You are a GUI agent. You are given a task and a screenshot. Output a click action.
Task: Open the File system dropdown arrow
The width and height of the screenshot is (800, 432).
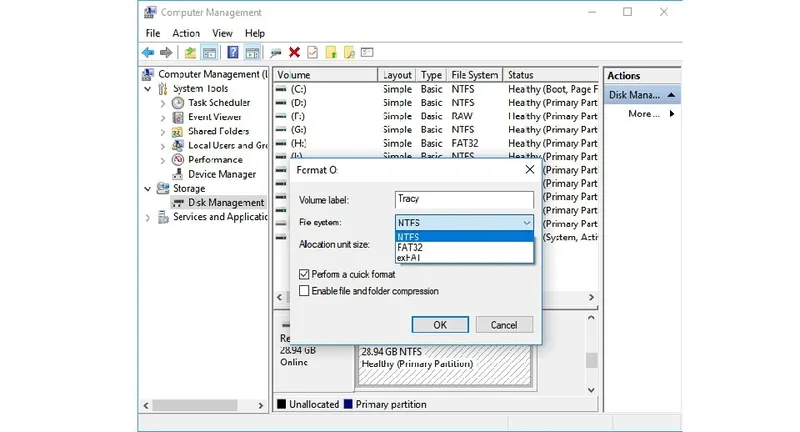point(527,223)
